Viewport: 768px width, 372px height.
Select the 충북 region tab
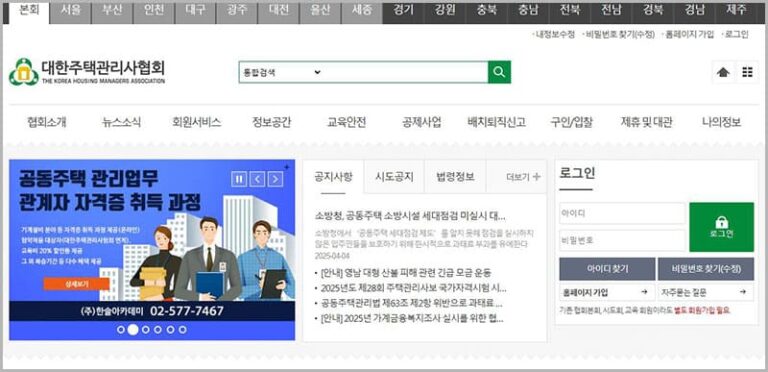(486, 12)
